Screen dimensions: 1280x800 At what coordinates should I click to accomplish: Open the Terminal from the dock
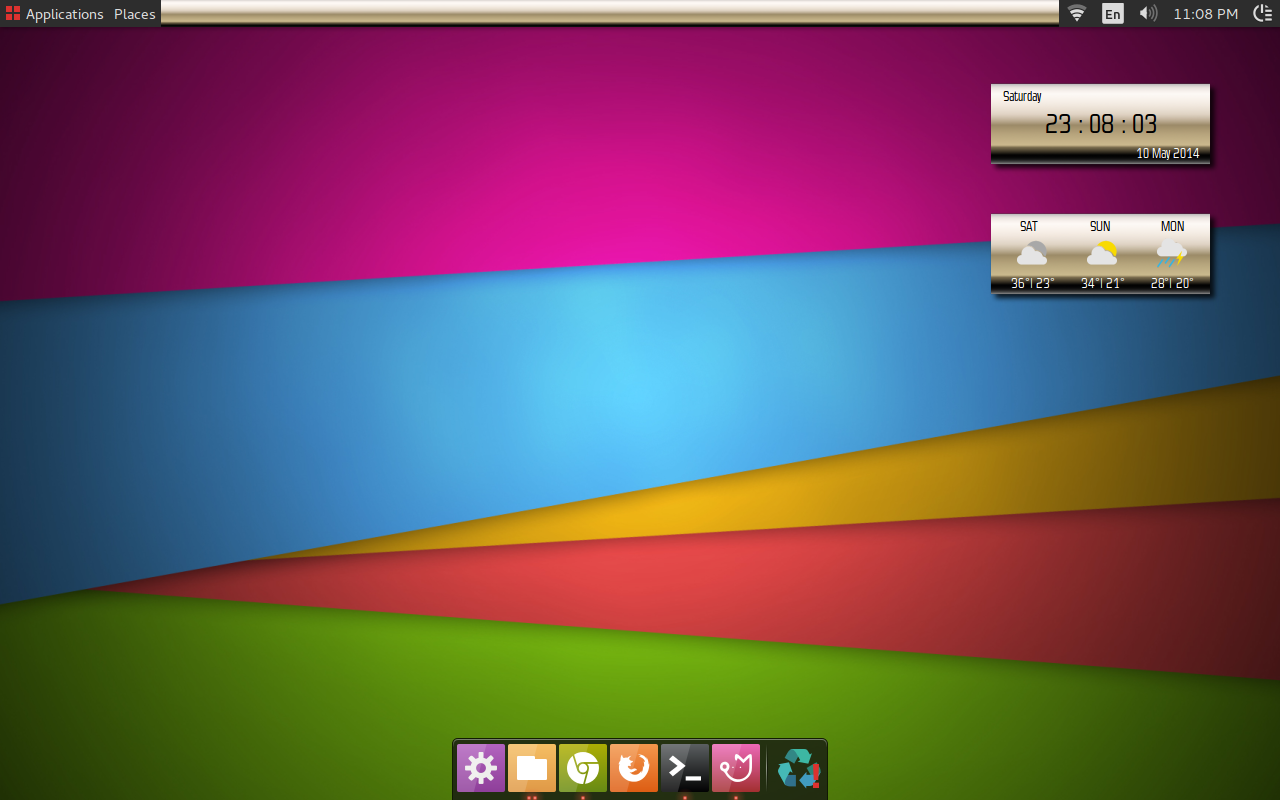[685, 768]
